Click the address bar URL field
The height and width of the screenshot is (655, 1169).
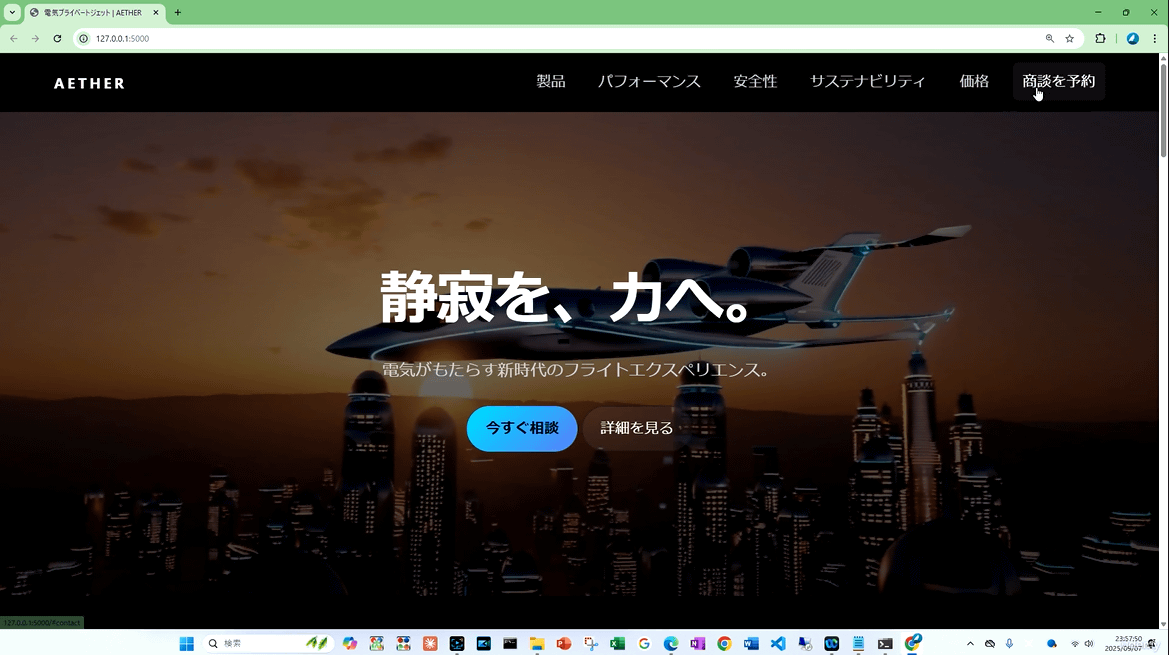click(500, 38)
